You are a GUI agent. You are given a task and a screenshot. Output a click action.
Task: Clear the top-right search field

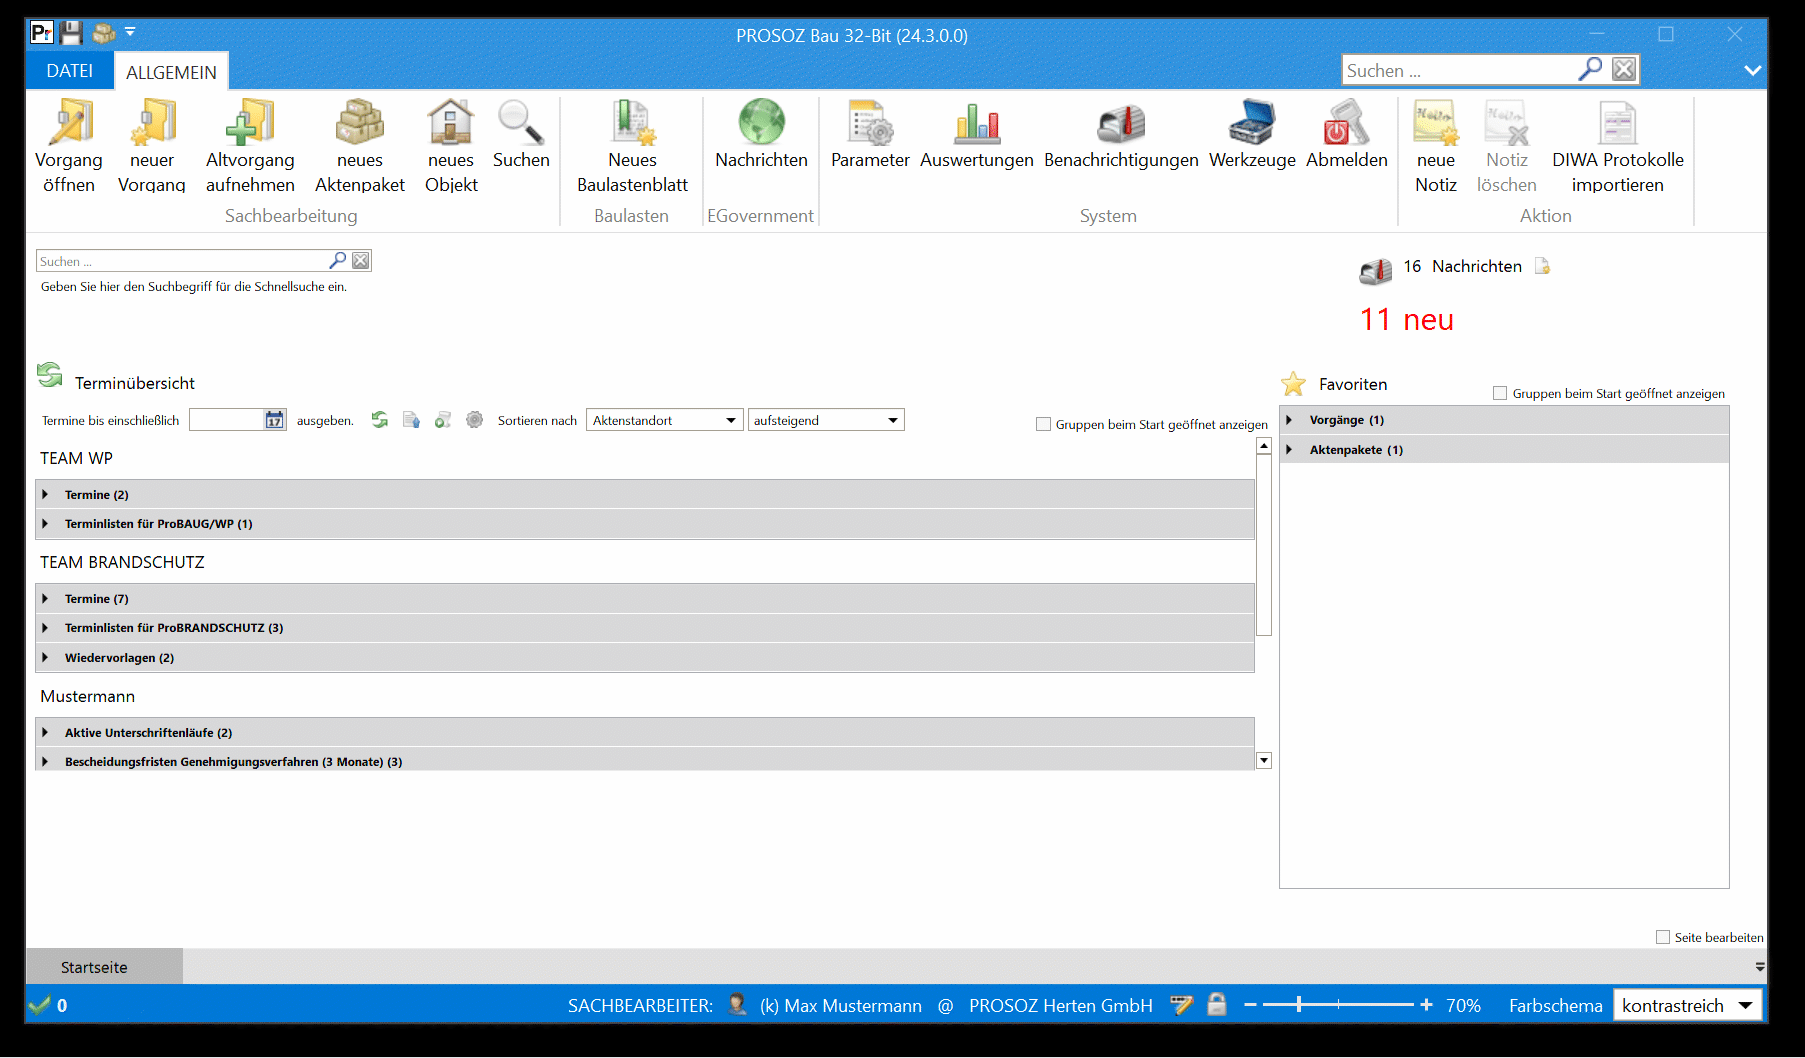pos(1624,69)
